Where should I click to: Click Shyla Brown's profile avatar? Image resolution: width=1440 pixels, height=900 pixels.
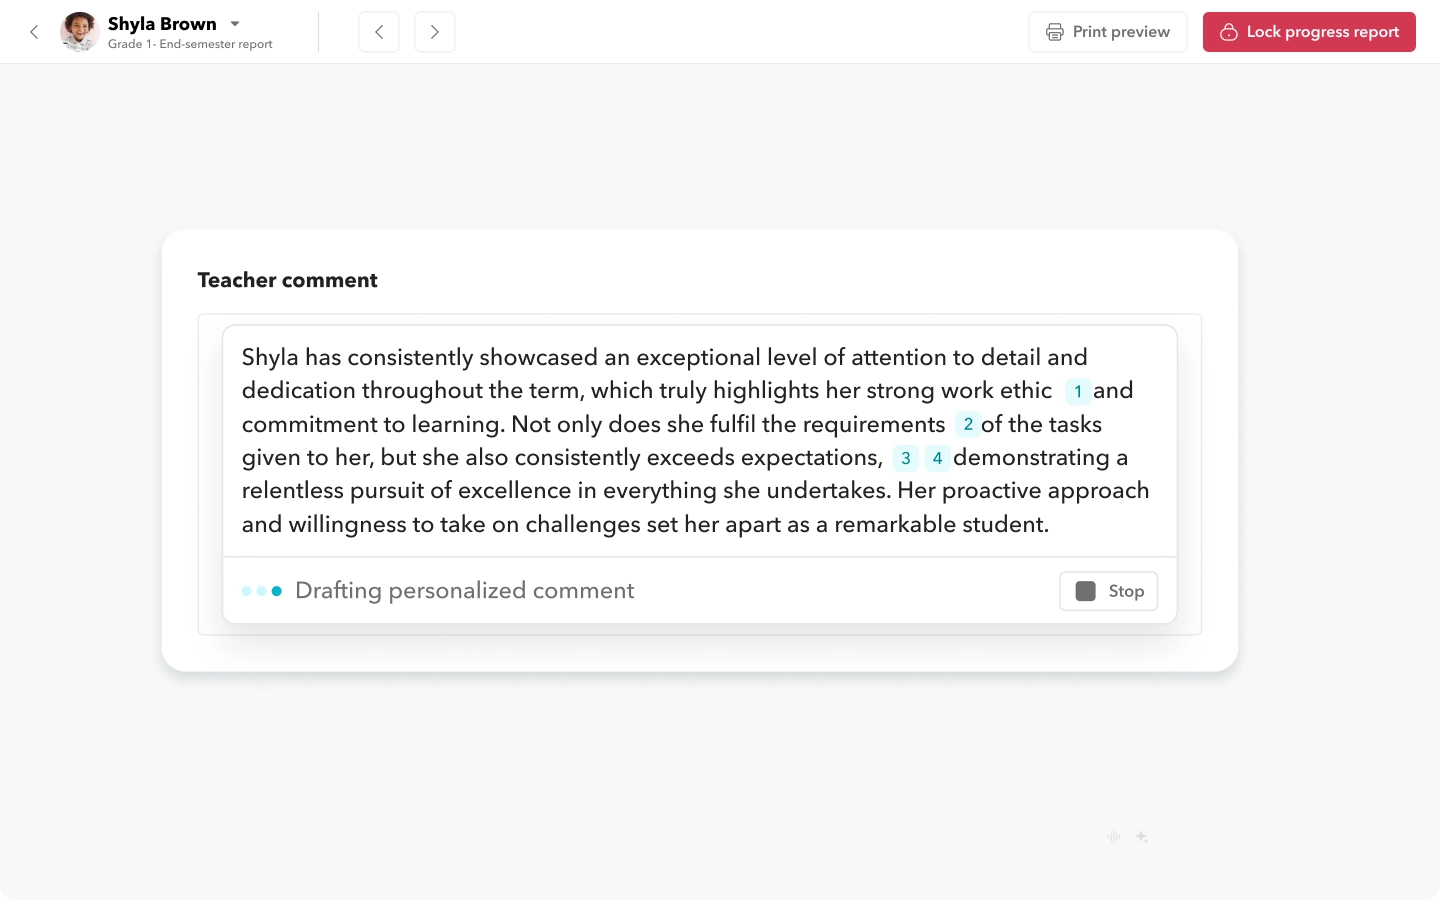pyautogui.click(x=79, y=32)
